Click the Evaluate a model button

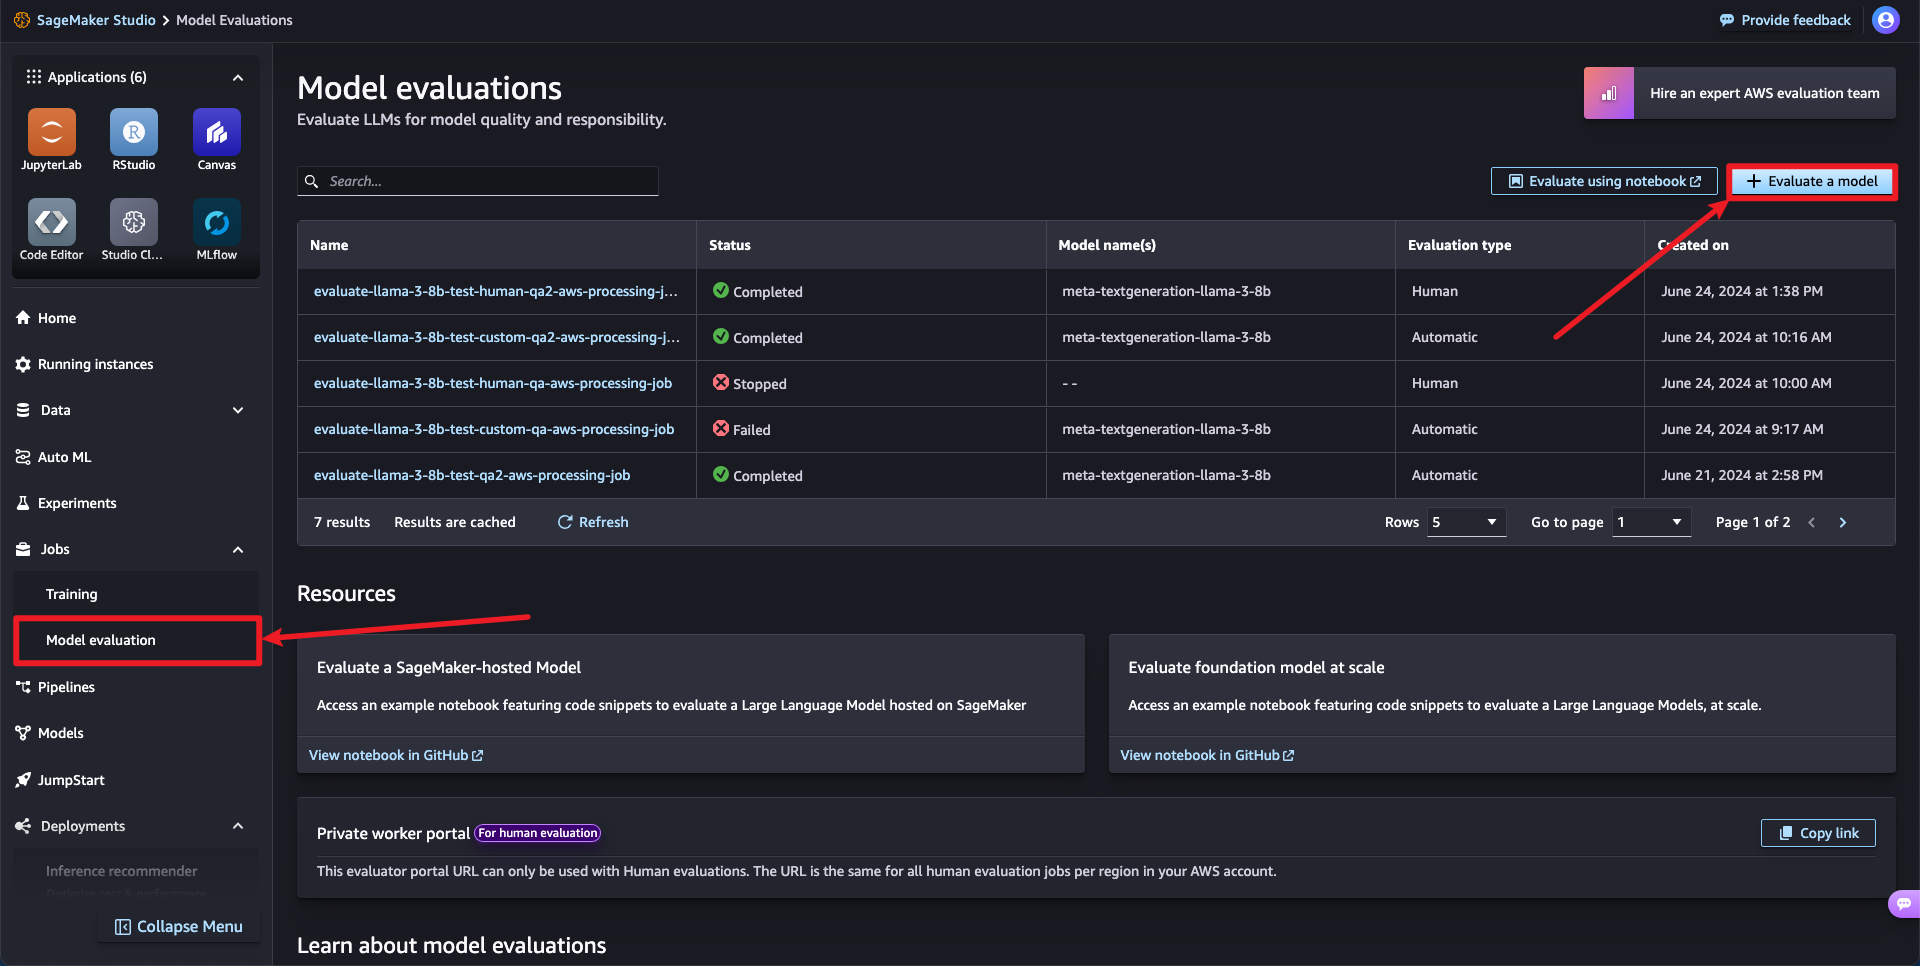click(x=1812, y=181)
